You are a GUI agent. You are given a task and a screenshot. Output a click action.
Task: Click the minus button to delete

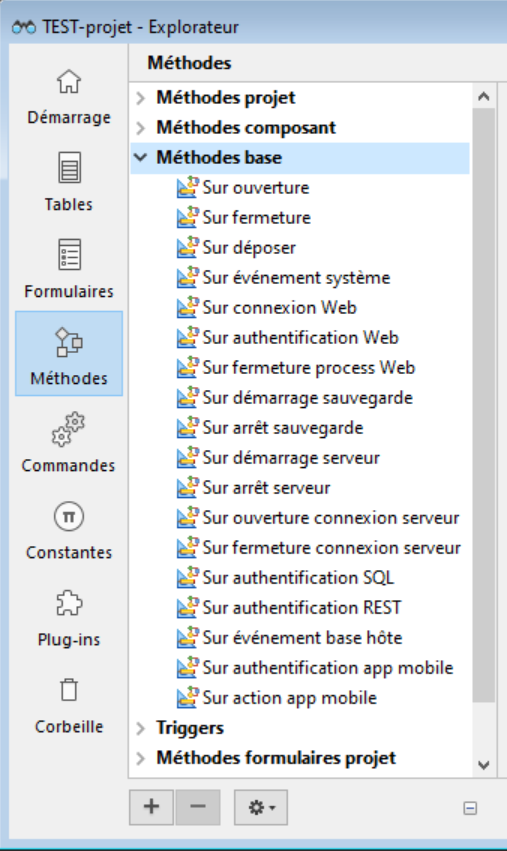198,808
